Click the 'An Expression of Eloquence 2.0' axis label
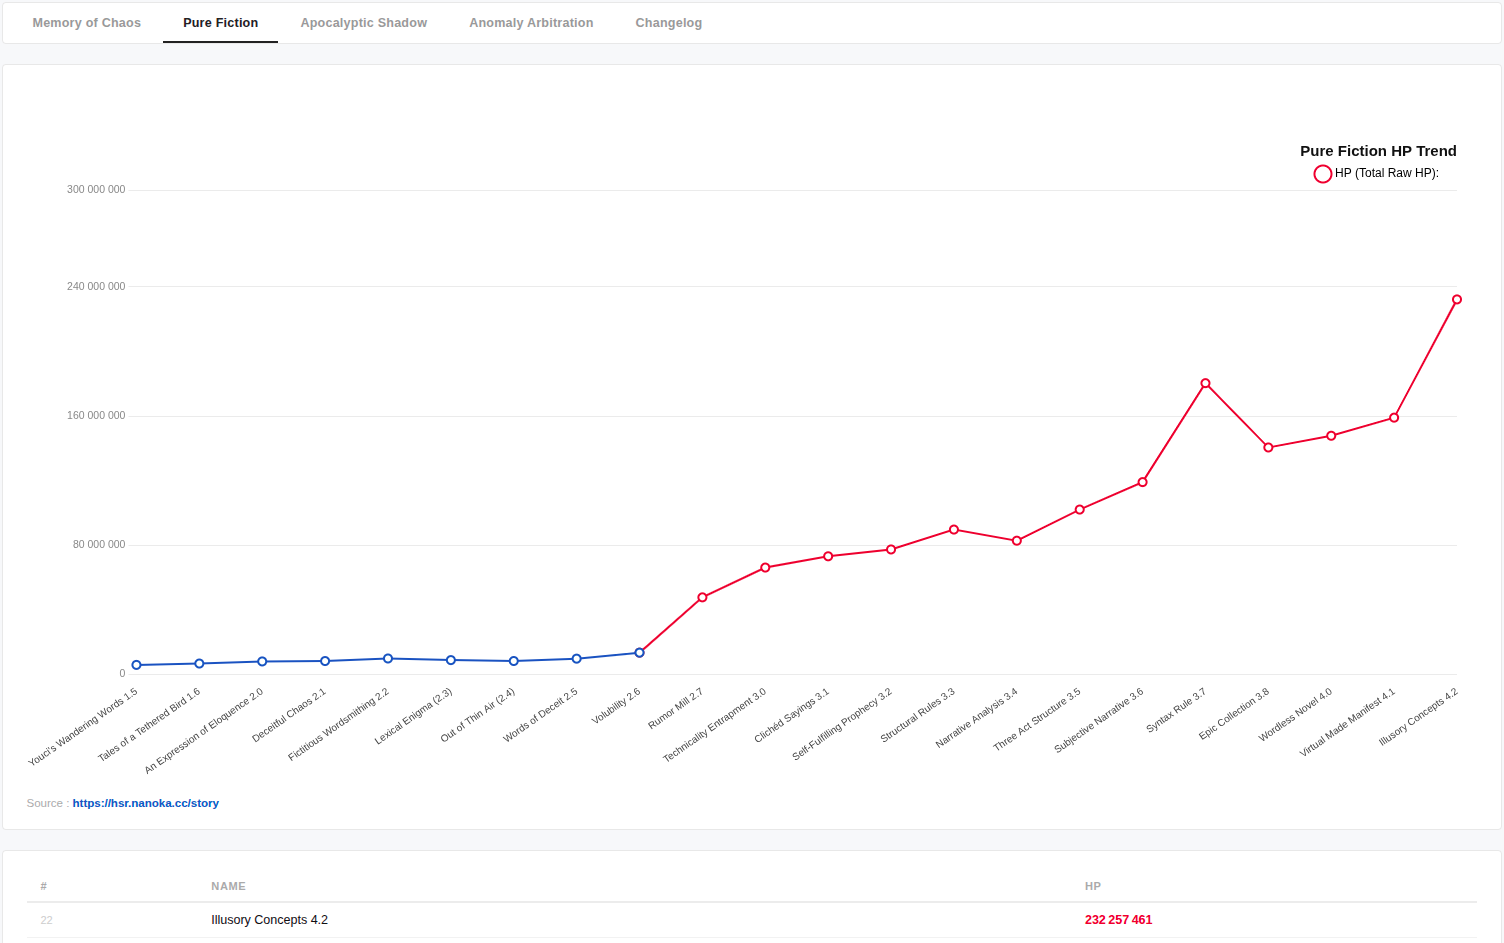The image size is (1504, 943). 204,731
